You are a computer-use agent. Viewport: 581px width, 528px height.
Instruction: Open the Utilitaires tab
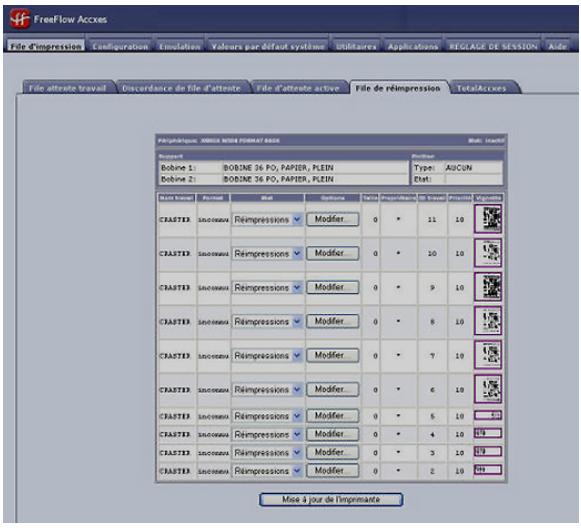point(356,46)
